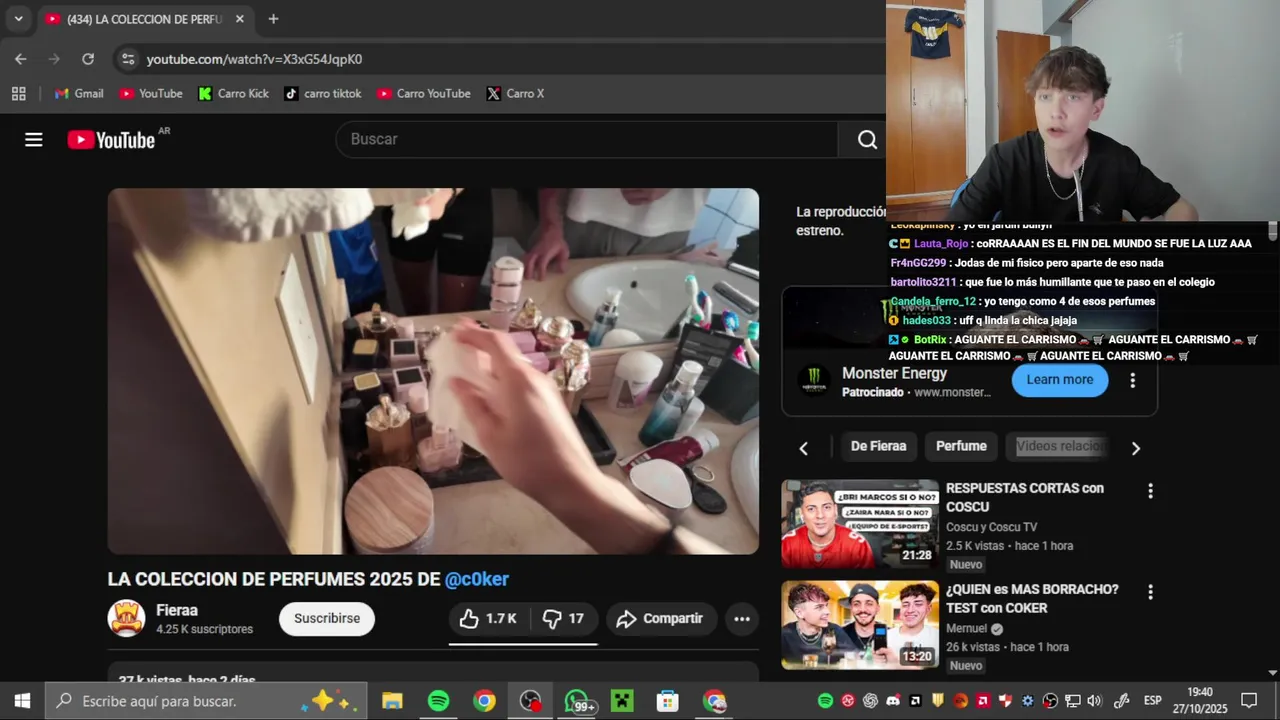
Task: Open the apps grid in bookmarks bar
Action: (18, 93)
